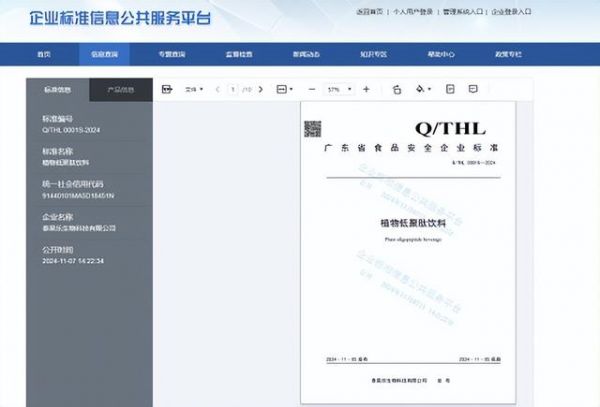Open the fit-width page mode dropdown
This screenshot has width=600, height=407.
tap(284, 89)
